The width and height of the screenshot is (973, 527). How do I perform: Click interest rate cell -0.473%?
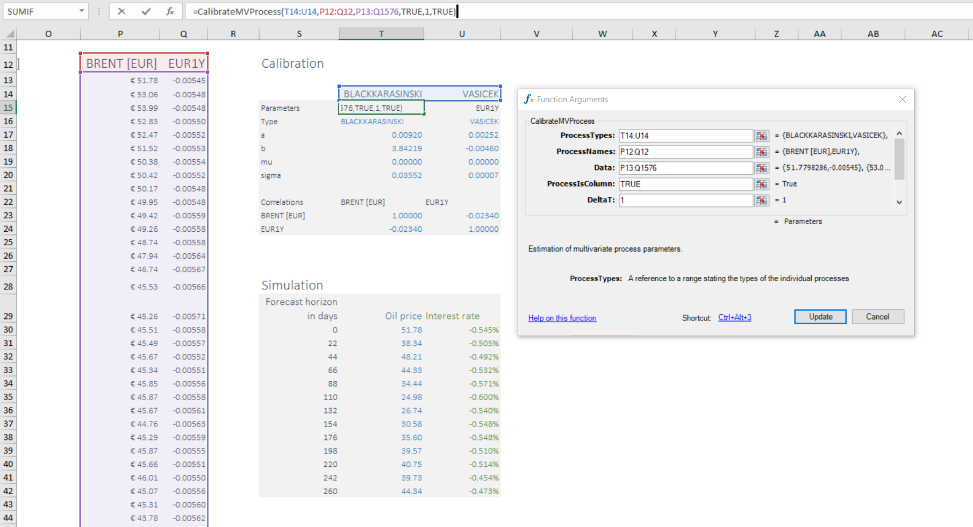(x=462, y=491)
